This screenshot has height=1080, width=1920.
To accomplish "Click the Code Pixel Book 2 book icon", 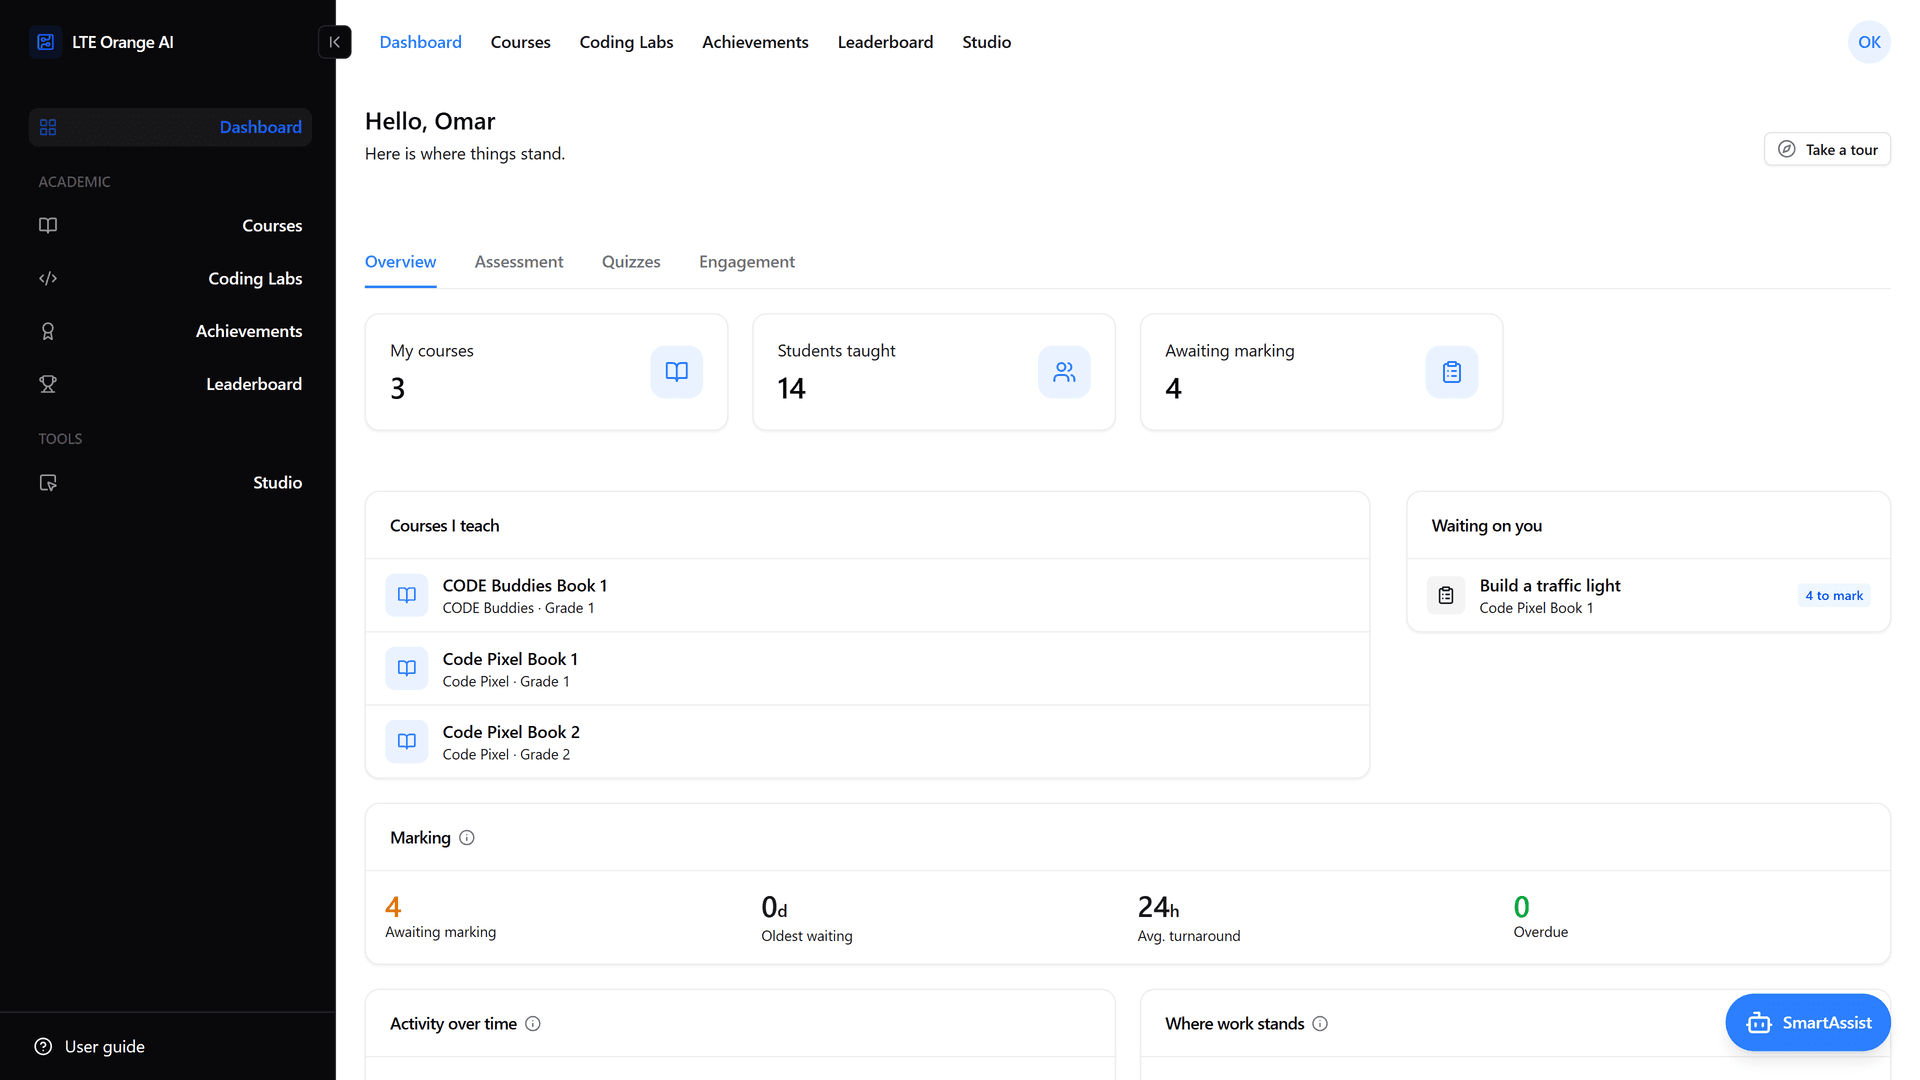I will point(407,742).
